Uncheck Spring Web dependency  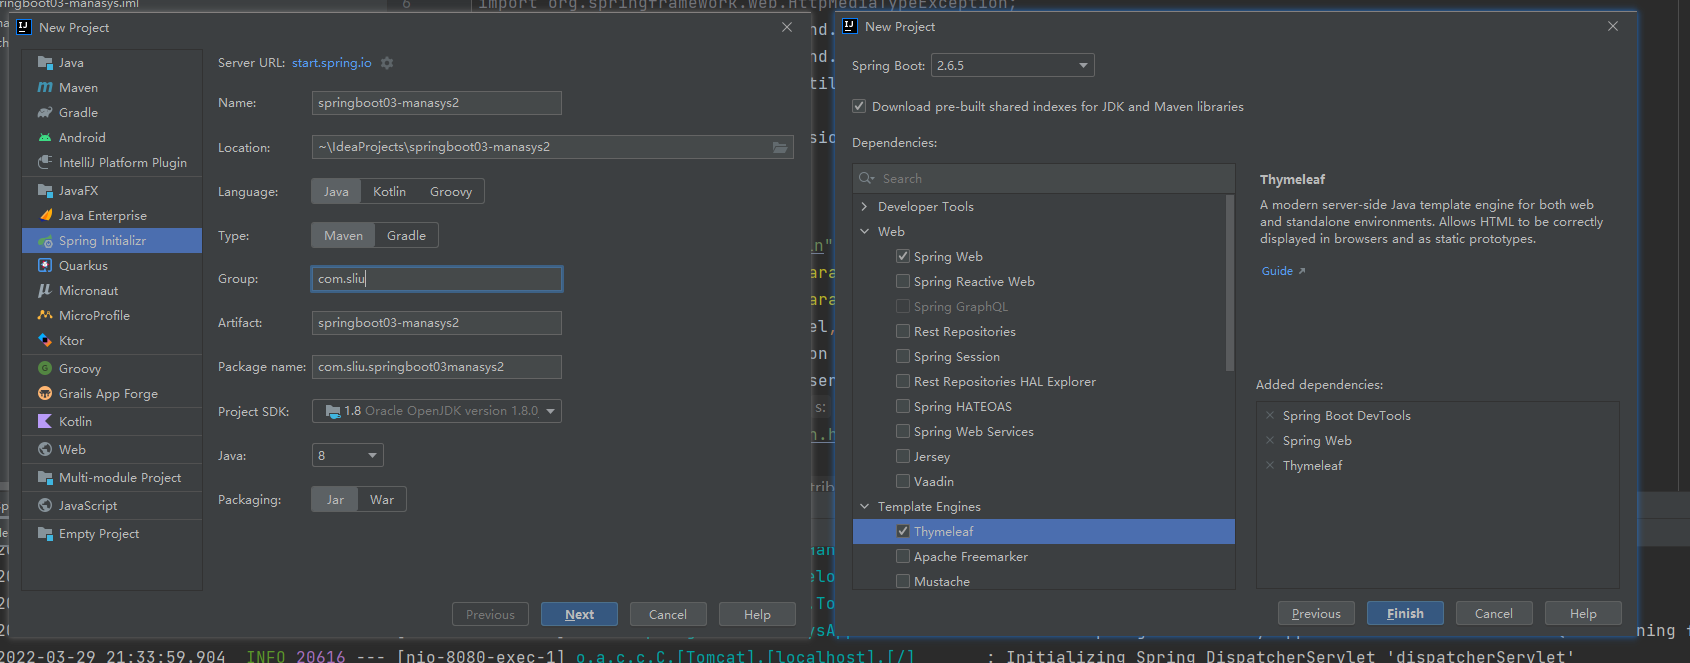[x=903, y=256]
